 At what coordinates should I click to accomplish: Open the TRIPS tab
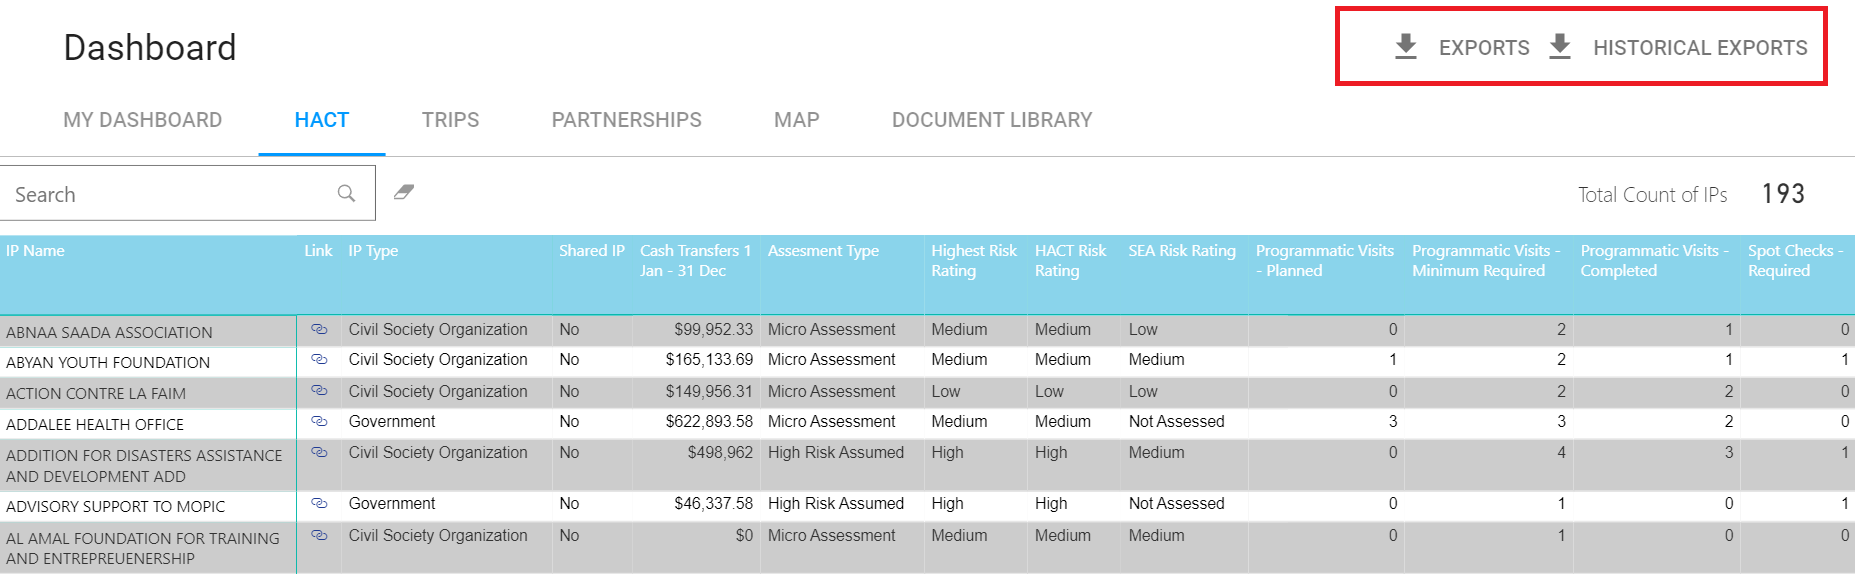(x=450, y=120)
